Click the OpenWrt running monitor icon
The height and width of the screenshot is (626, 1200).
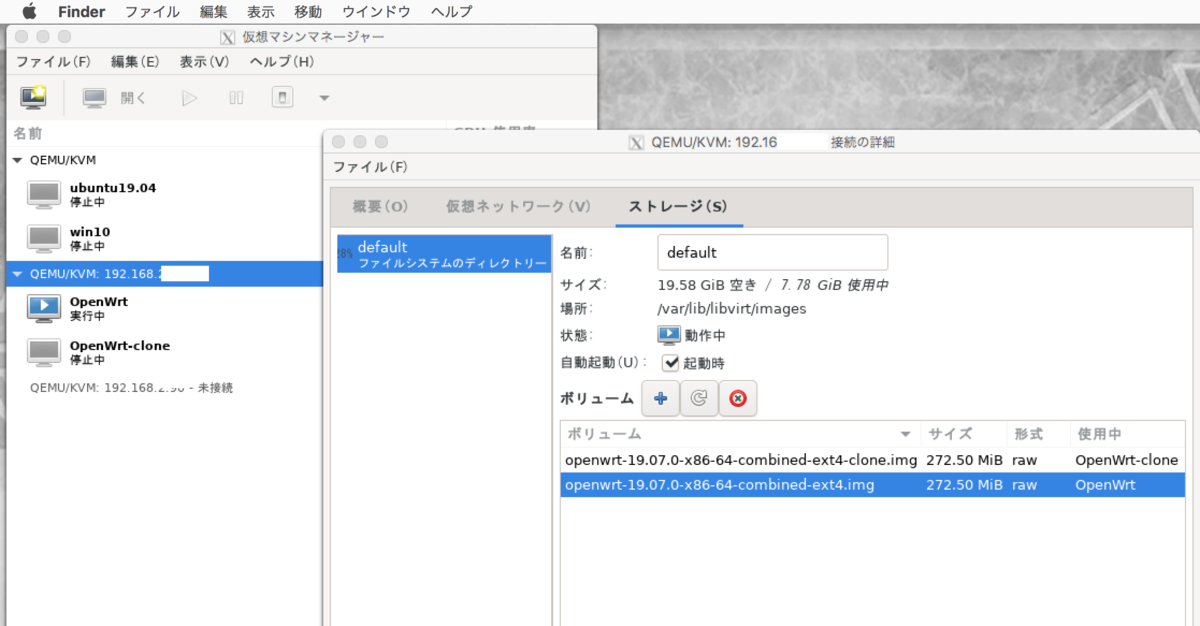tap(43, 308)
